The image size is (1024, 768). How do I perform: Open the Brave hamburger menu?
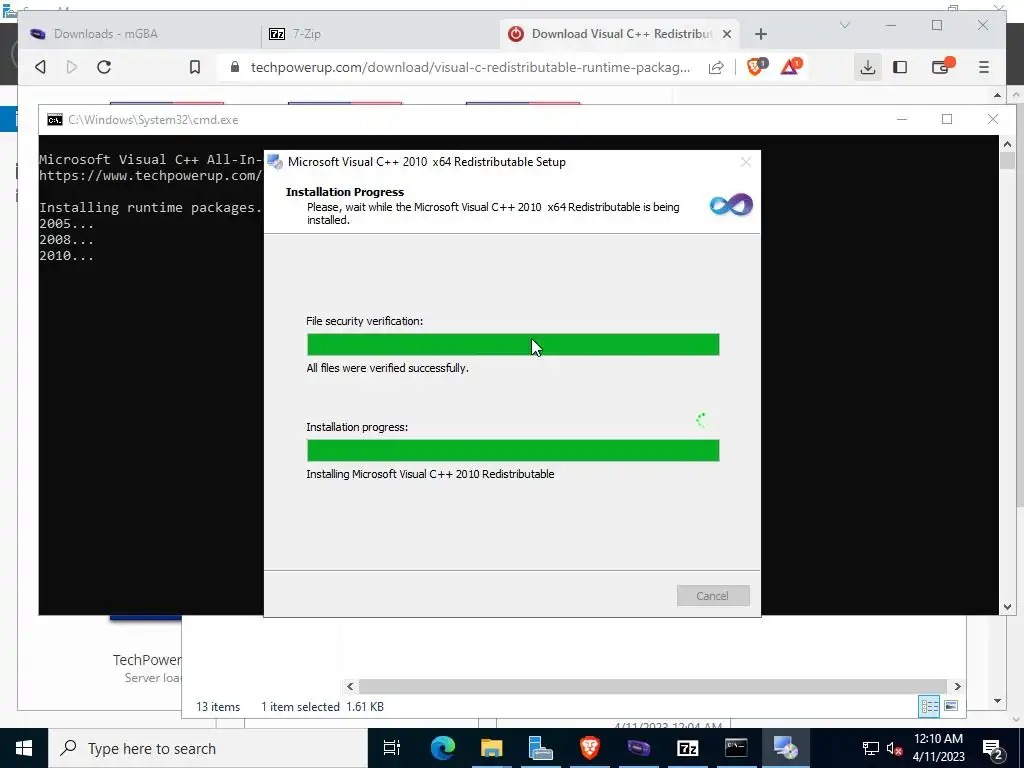[984, 67]
